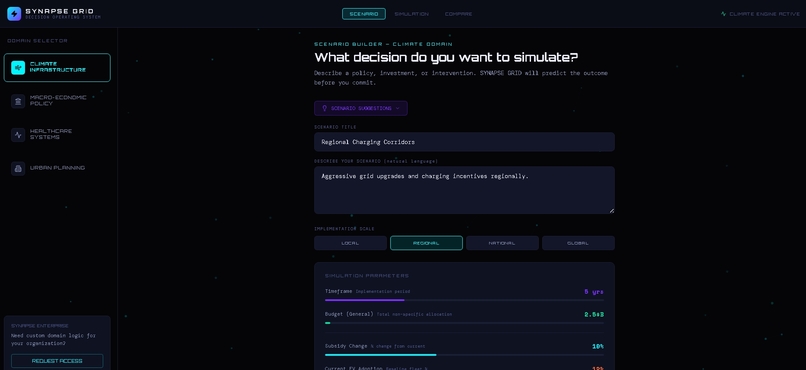The height and width of the screenshot is (370, 806).
Task: Click the Simulation Parameters heading
Action: tap(367, 276)
